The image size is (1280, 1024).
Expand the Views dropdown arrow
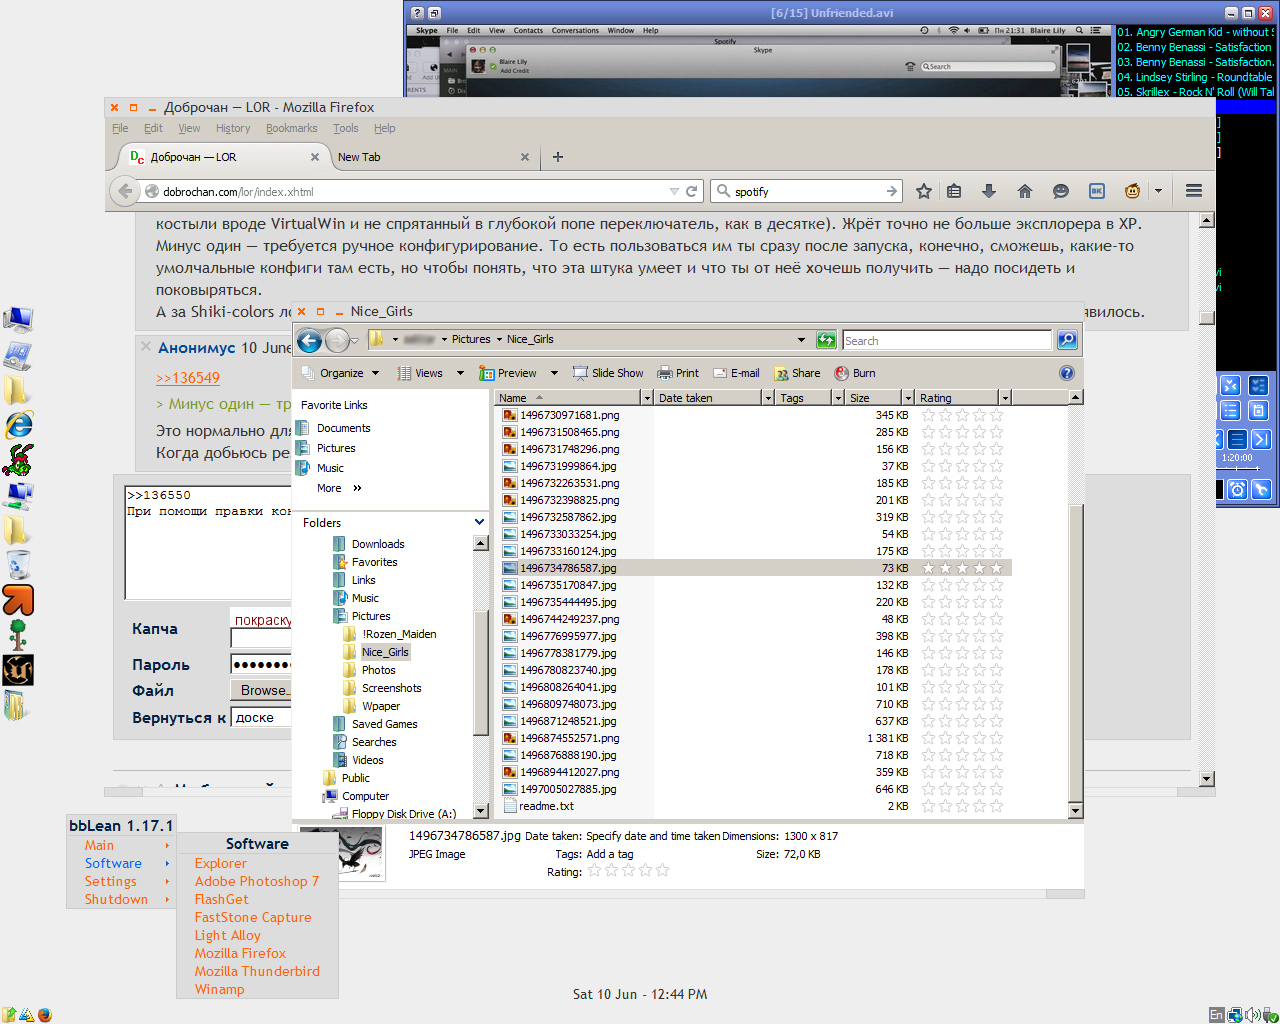point(460,373)
